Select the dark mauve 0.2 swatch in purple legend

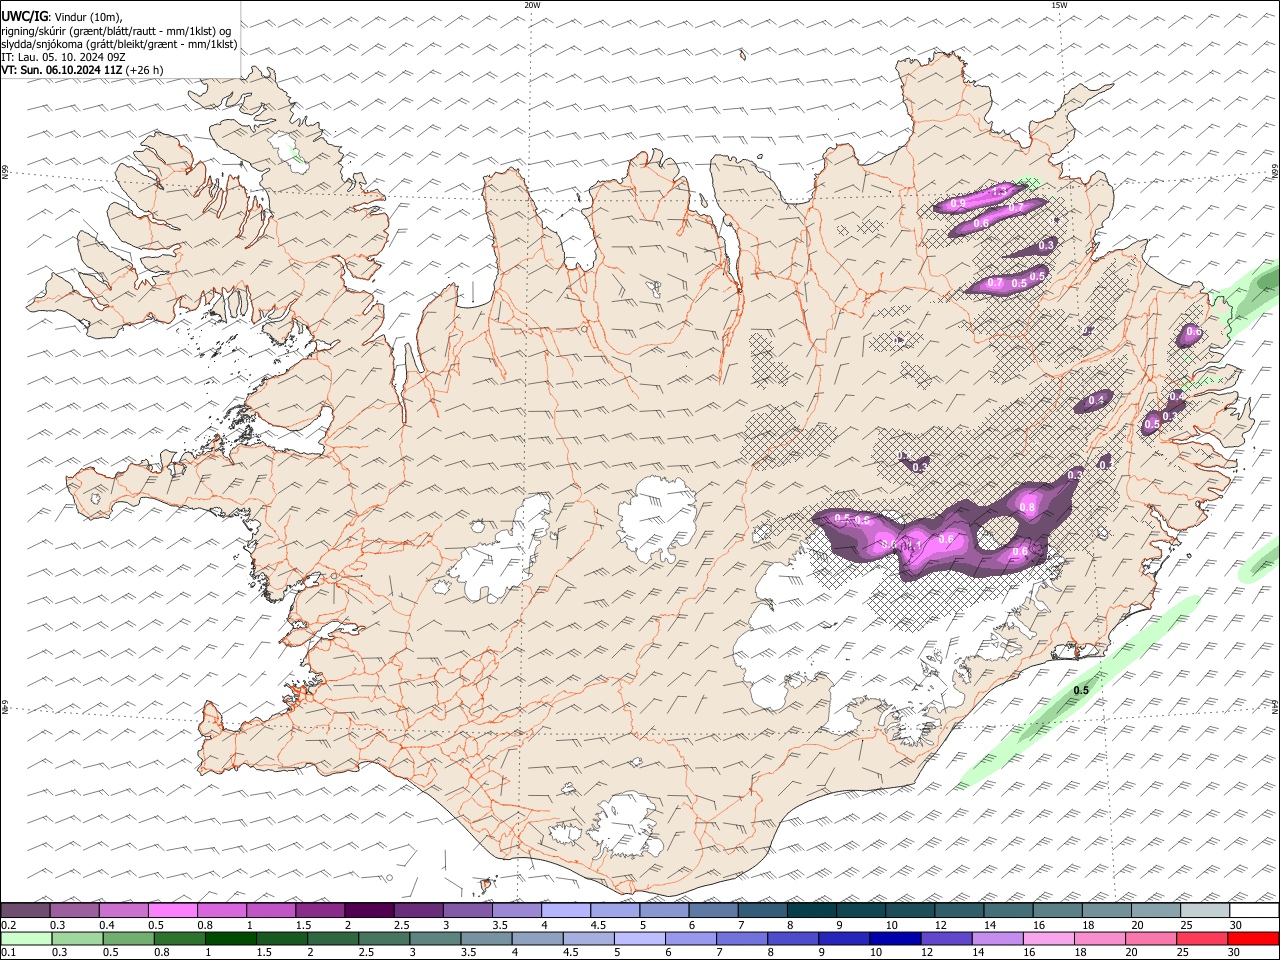25,911
